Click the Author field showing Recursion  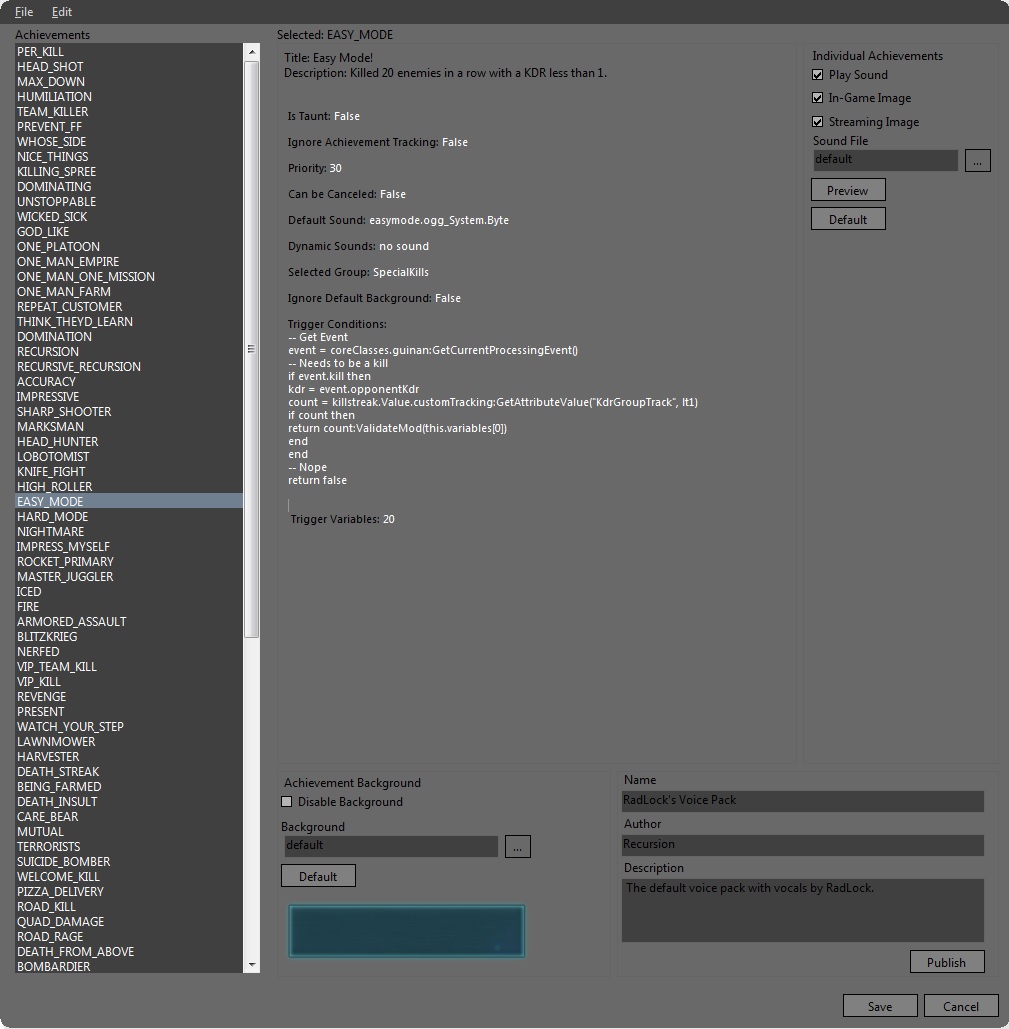[x=802, y=845]
